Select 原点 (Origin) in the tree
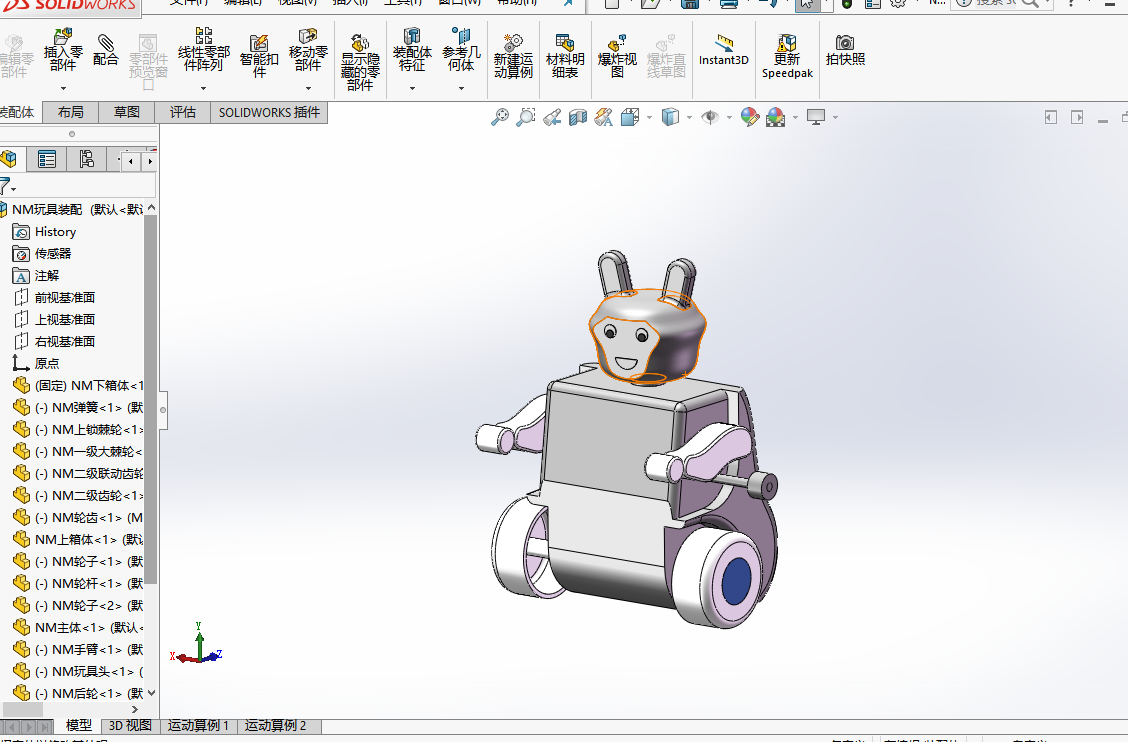 pyautogui.click(x=36, y=363)
